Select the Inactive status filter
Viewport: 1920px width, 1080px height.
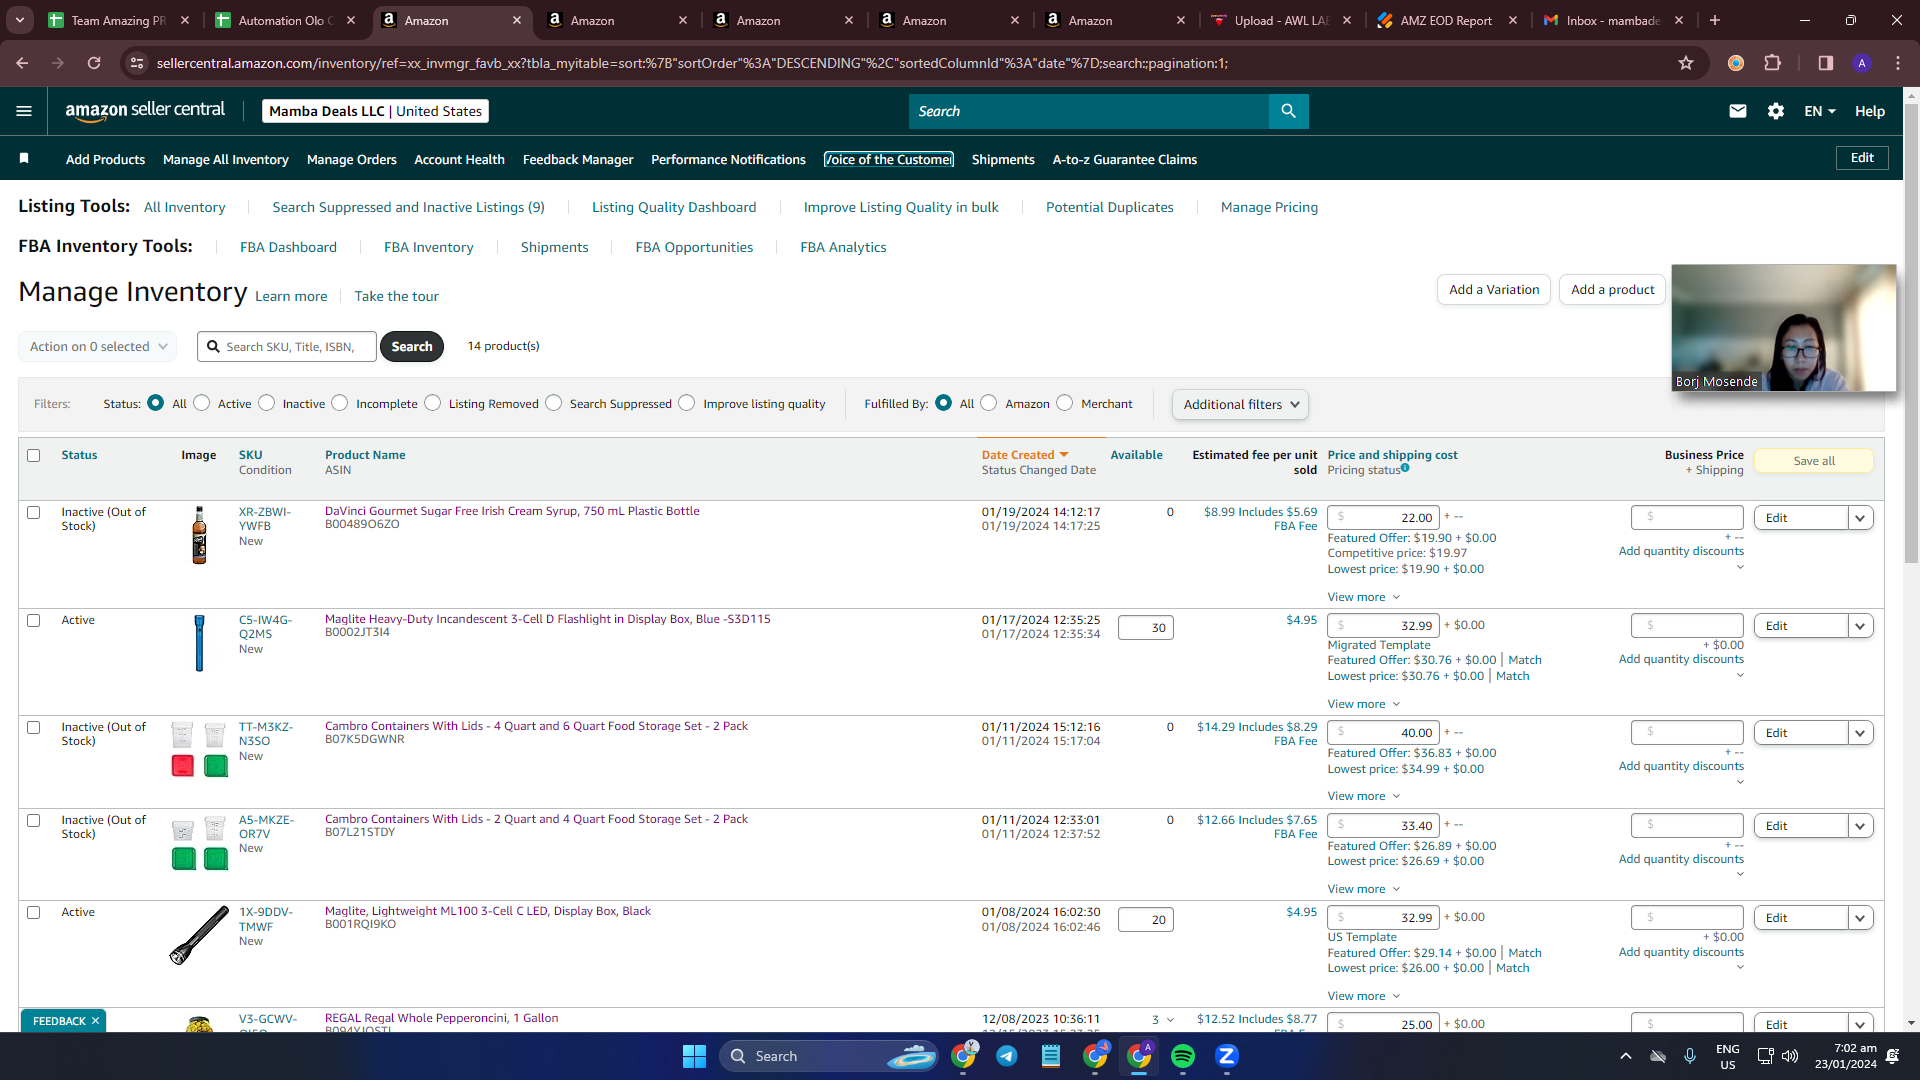point(266,403)
